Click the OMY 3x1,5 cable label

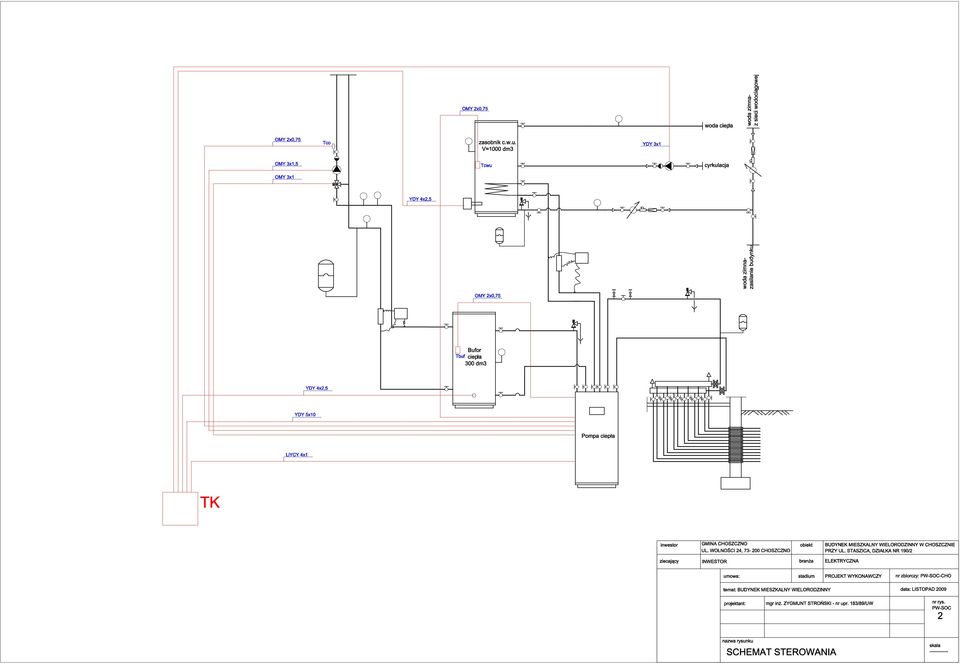287,164
